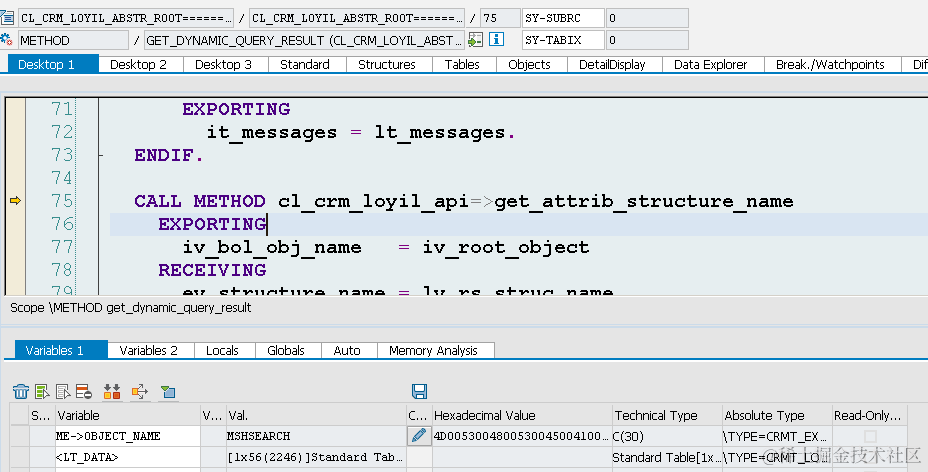The width and height of the screenshot is (928, 472).
Task: Click the green arrow navigate-to-source icon
Action: point(475,40)
